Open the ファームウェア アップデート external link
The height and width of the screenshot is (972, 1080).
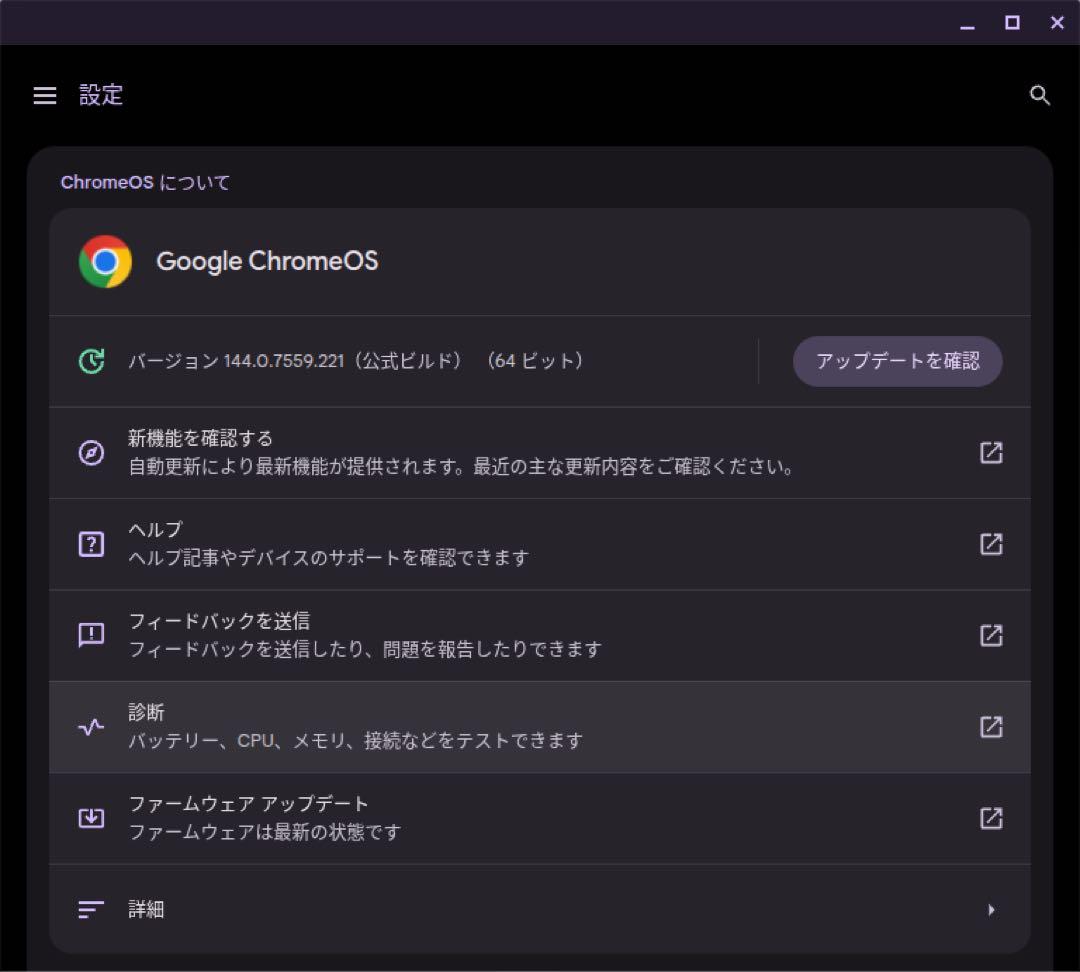(x=991, y=818)
